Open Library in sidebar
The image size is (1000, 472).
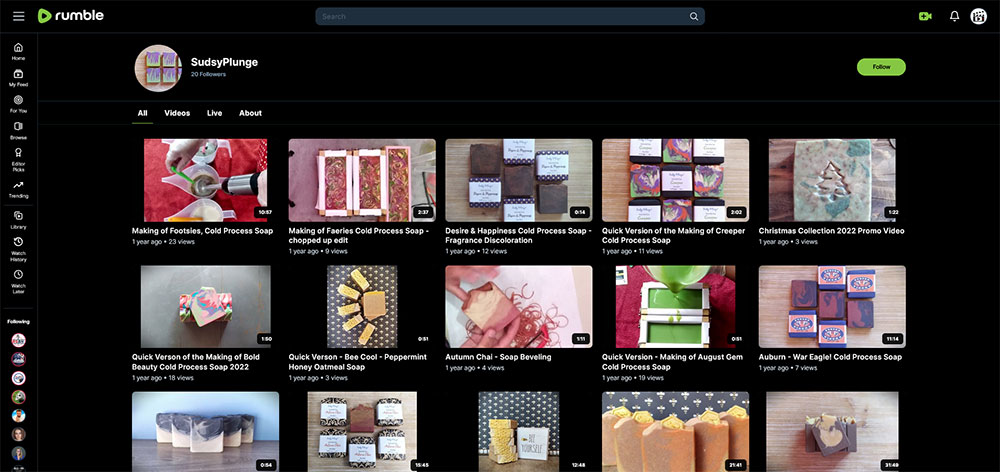point(18,220)
